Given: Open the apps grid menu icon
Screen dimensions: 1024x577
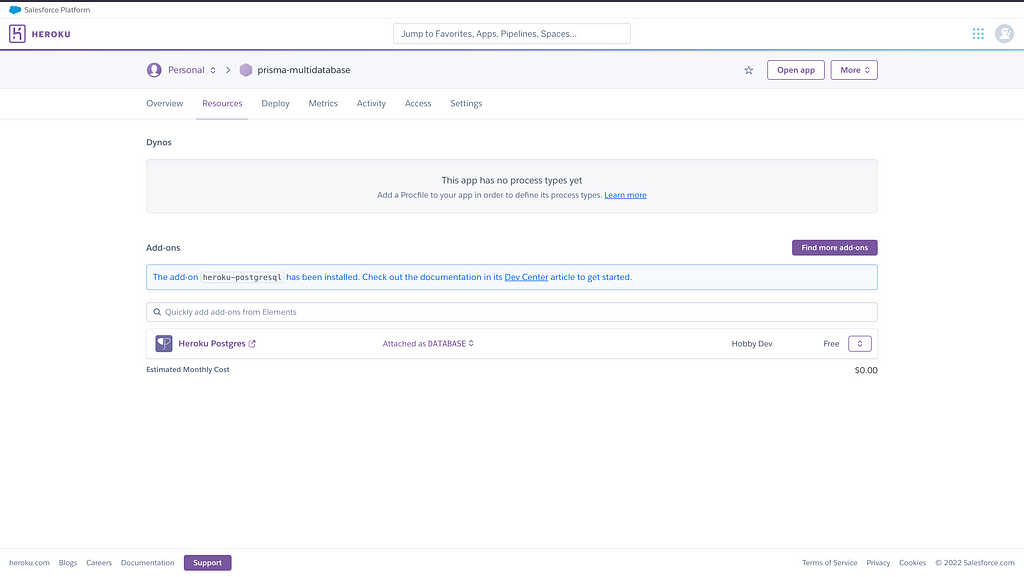Looking at the screenshot, I should [978, 34].
